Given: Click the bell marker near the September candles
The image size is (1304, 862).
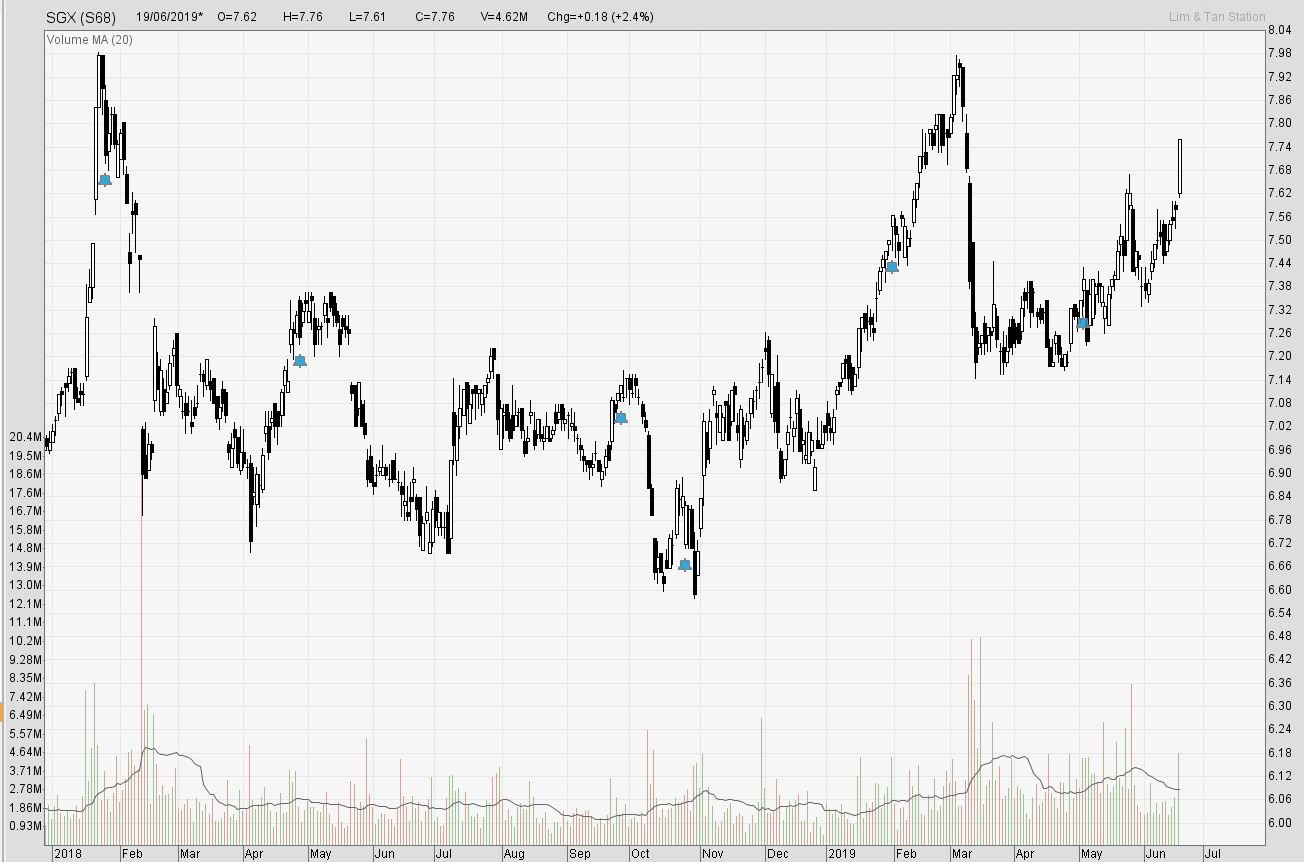Looking at the screenshot, I should [x=620, y=418].
